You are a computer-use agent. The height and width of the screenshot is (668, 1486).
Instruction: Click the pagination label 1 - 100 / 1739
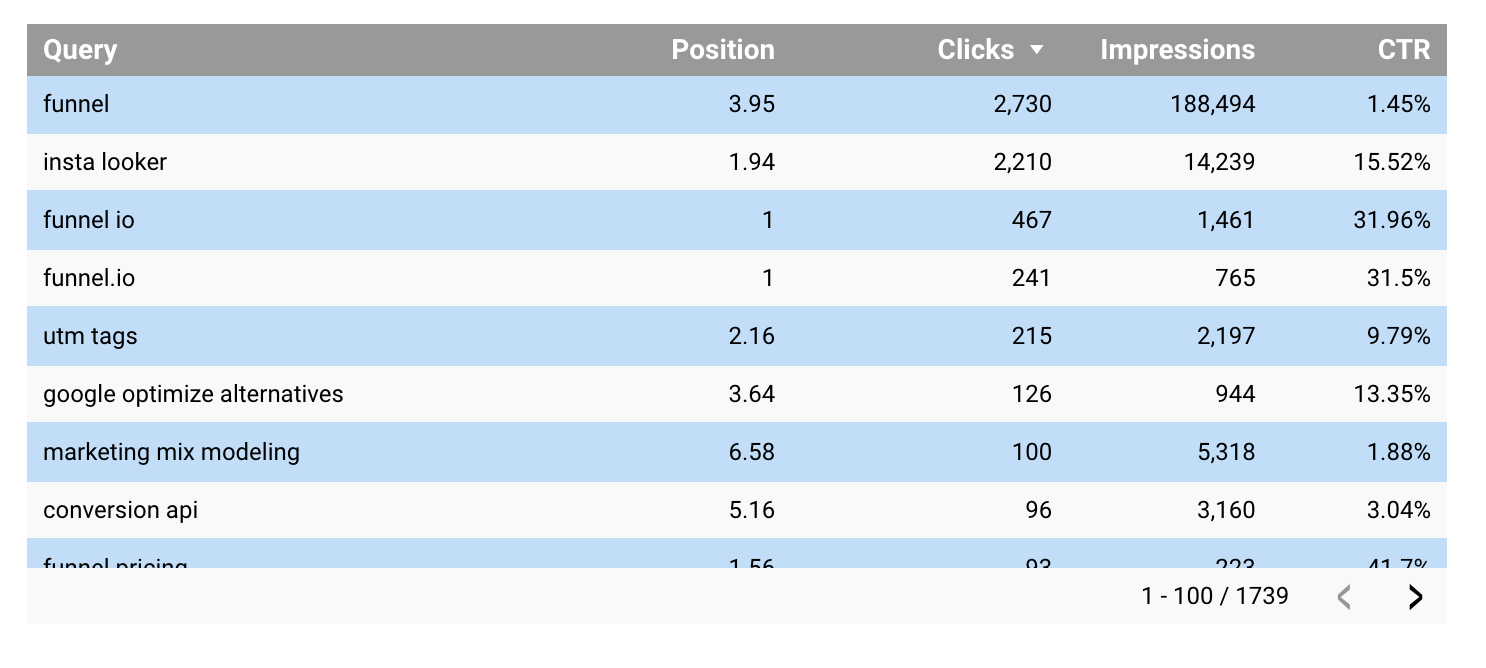[1217, 596]
